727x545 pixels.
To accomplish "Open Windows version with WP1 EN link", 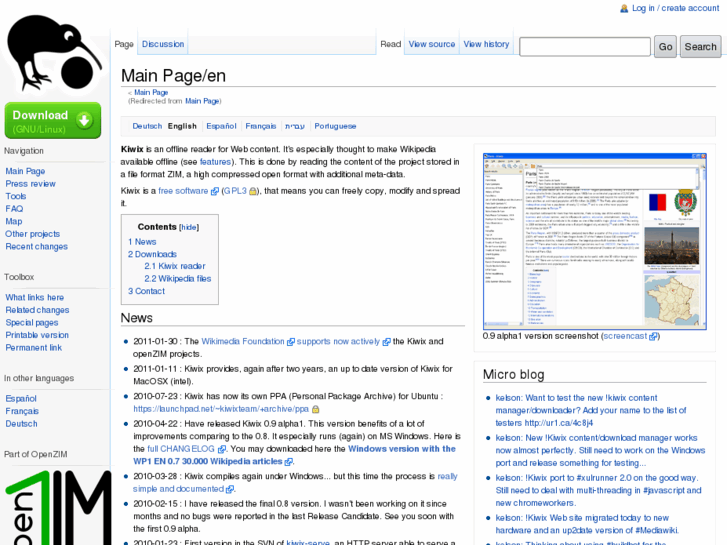I will (294, 455).
